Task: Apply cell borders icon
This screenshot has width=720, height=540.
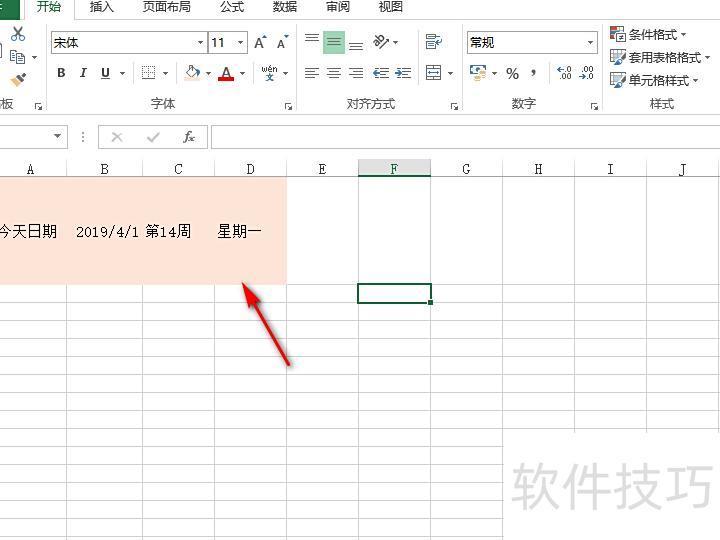Action: (x=148, y=73)
